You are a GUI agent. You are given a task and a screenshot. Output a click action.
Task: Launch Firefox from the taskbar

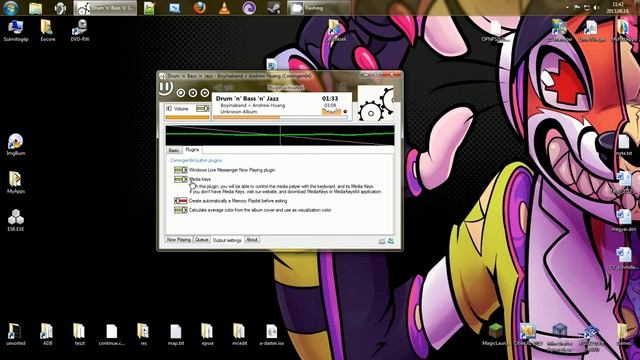pyautogui.click(x=199, y=8)
